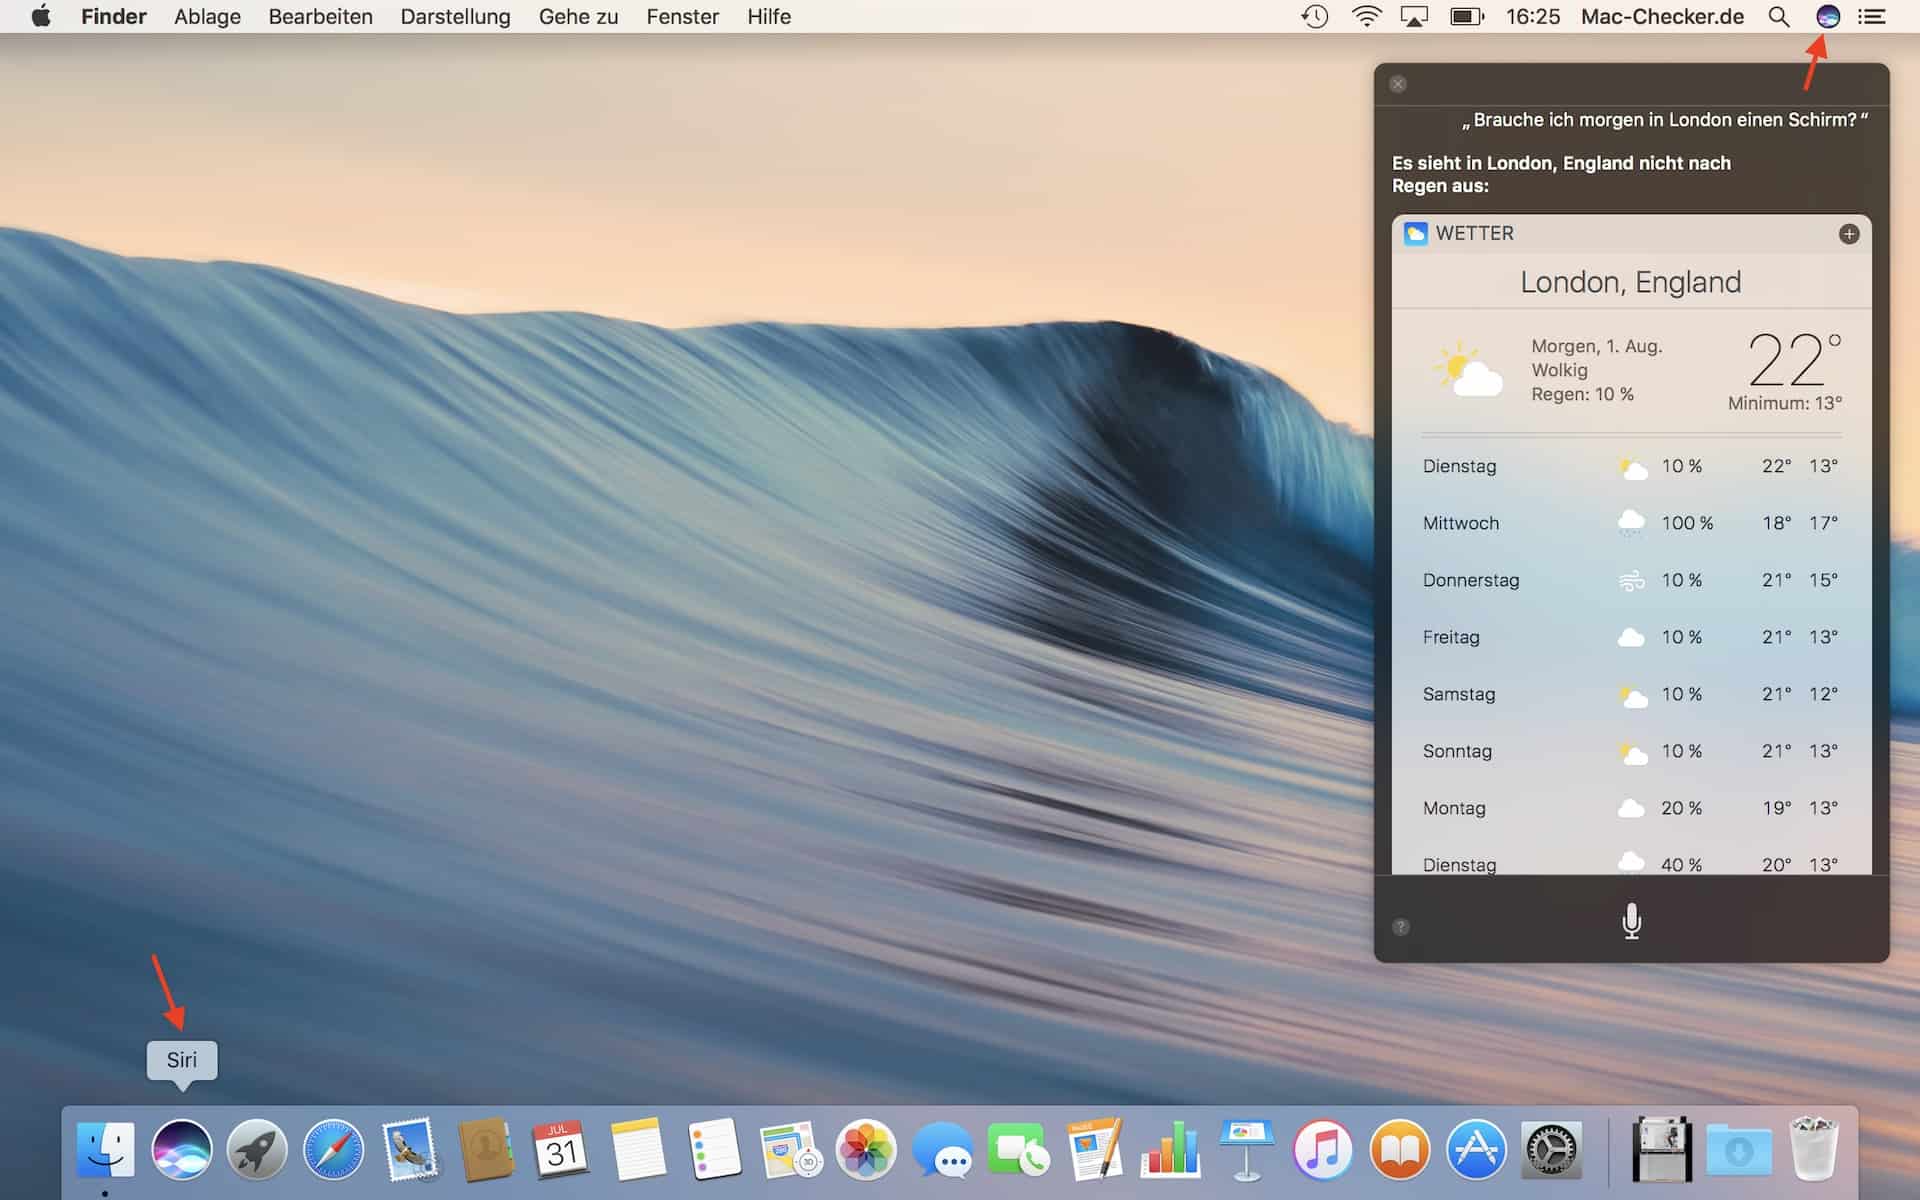This screenshot has width=1920, height=1200.
Task: Select Montag 20 % forecast row
Action: [1631, 808]
